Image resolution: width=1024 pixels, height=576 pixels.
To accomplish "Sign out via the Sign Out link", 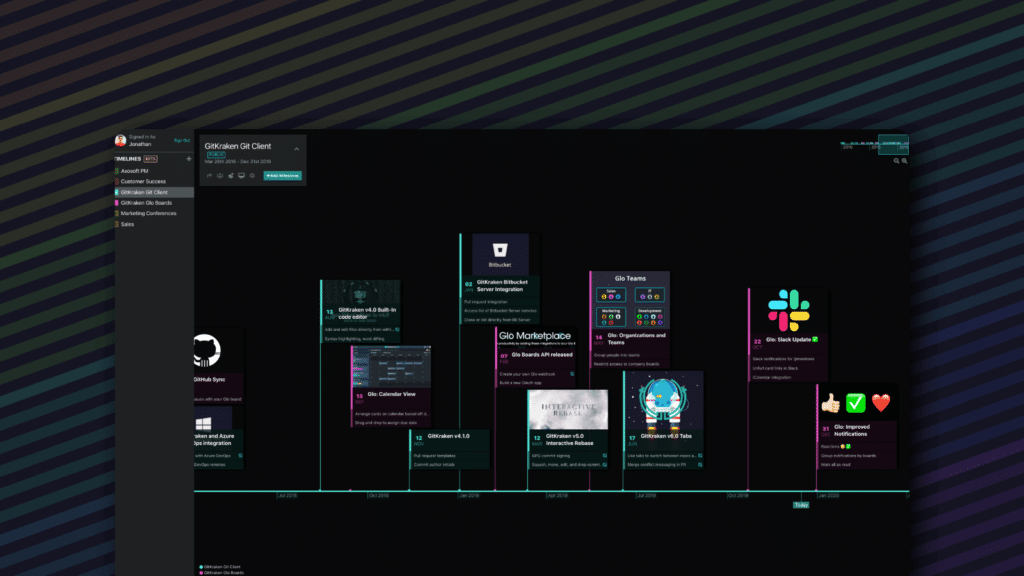I will 182,140.
